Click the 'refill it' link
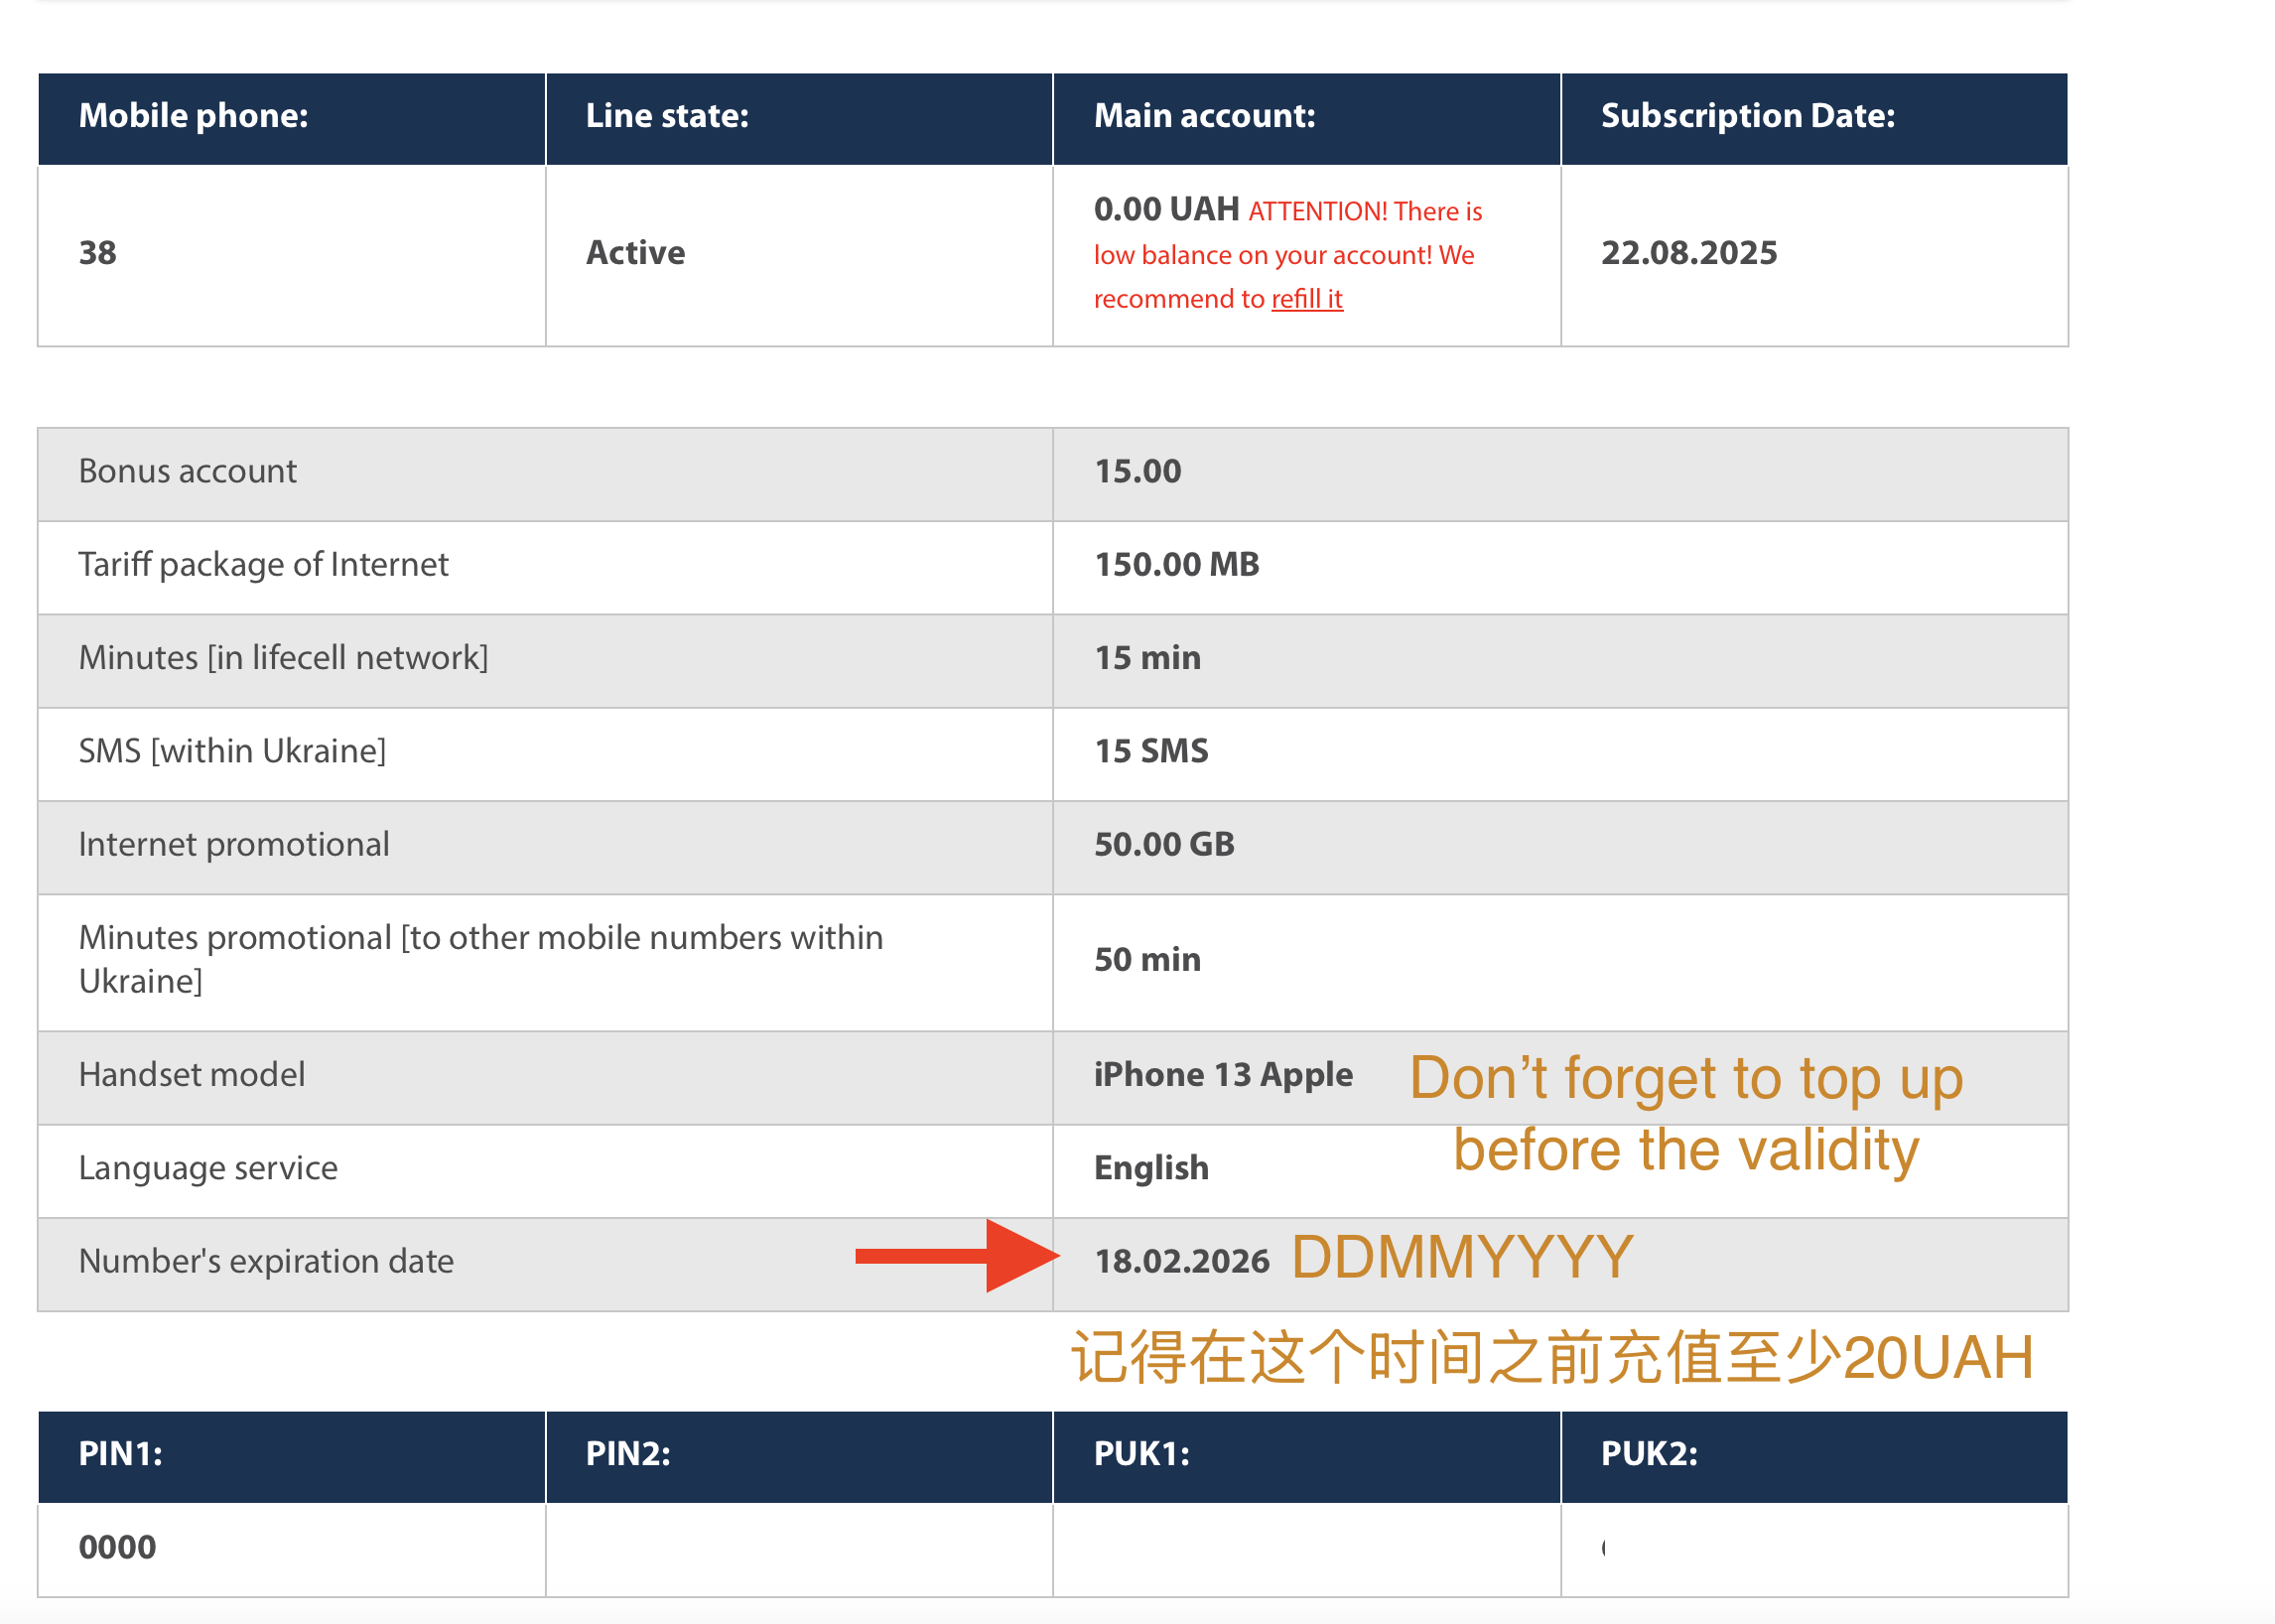2275x1624 pixels. click(1306, 299)
